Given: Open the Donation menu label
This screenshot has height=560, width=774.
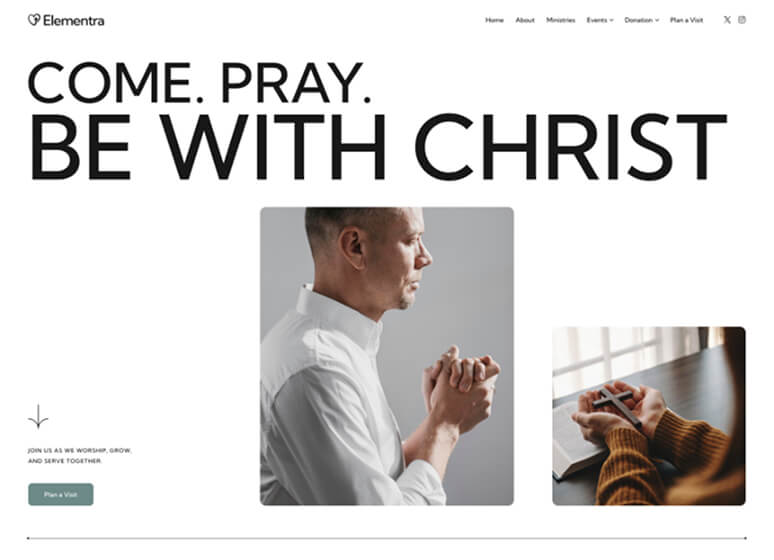Looking at the screenshot, I should (638, 20).
